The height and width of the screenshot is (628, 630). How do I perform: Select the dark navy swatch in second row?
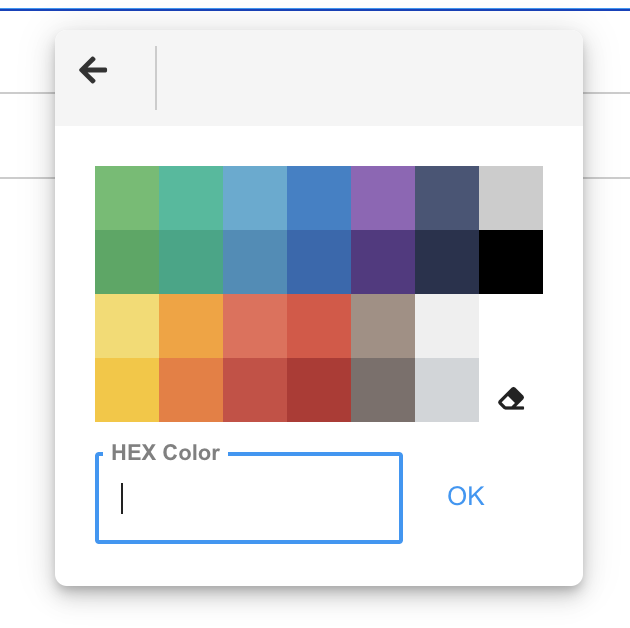(x=447, y=262)
